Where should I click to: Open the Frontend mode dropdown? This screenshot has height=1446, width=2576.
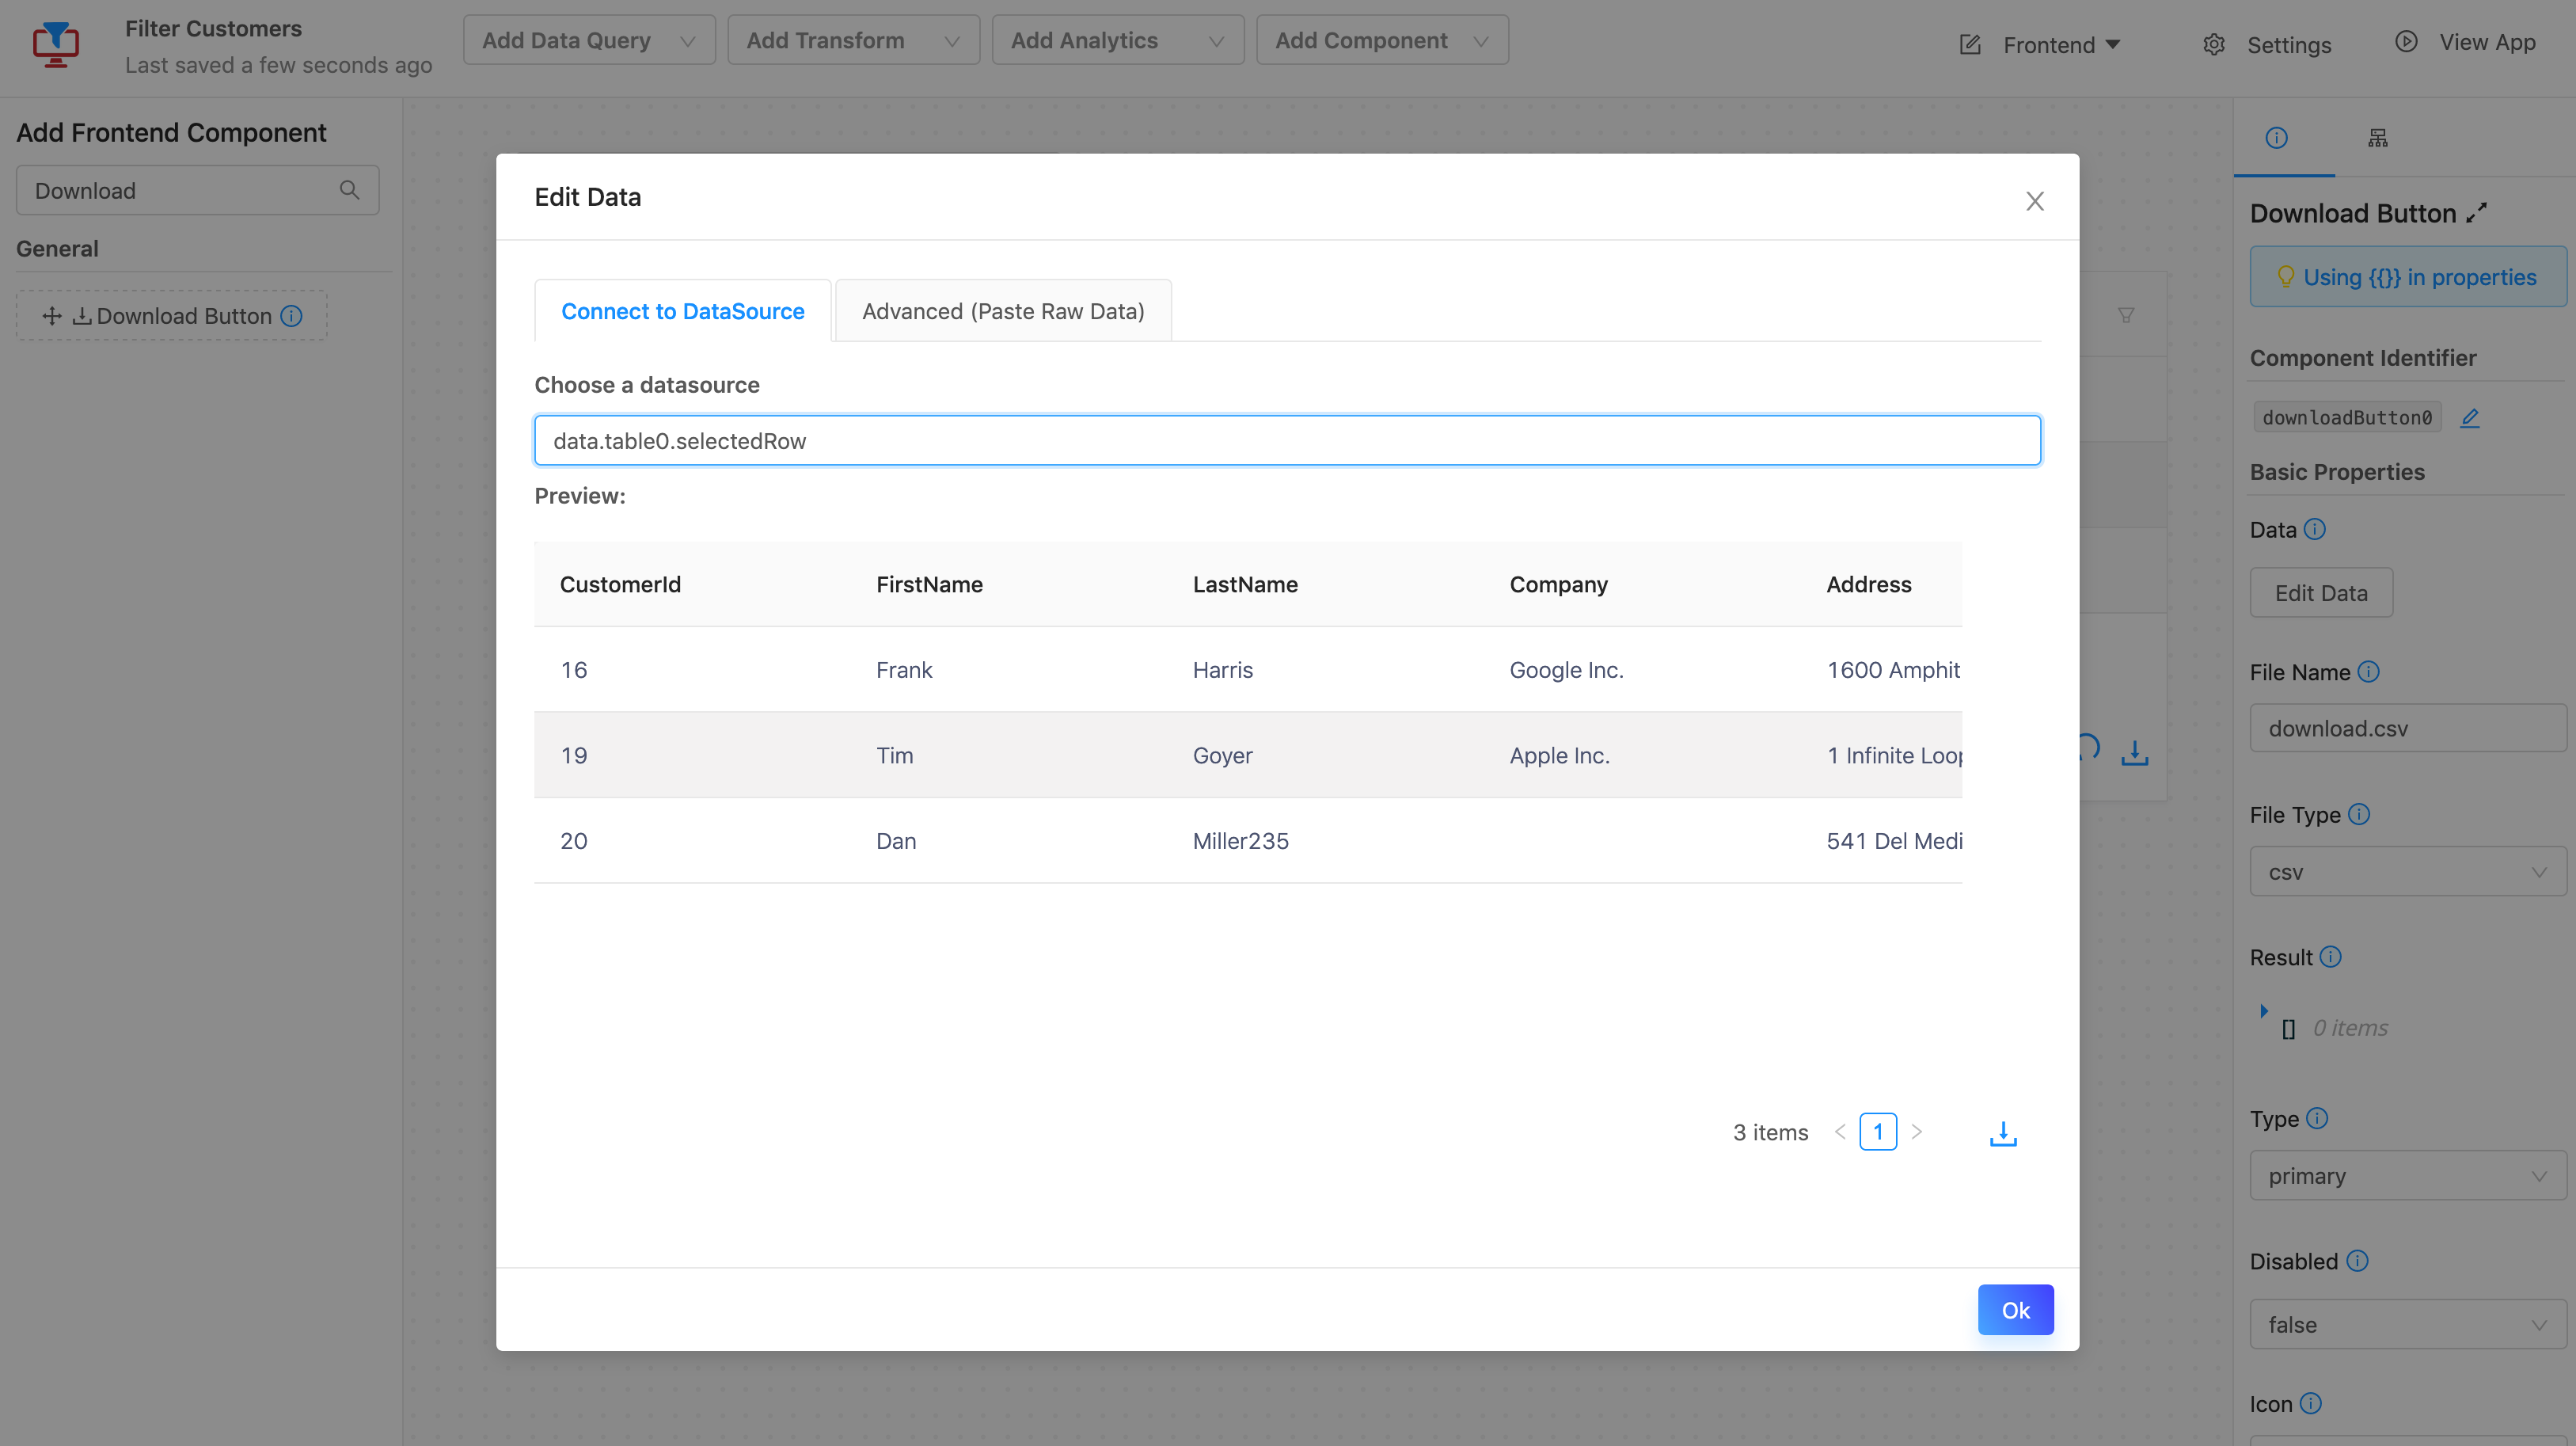pos(2061,45)
